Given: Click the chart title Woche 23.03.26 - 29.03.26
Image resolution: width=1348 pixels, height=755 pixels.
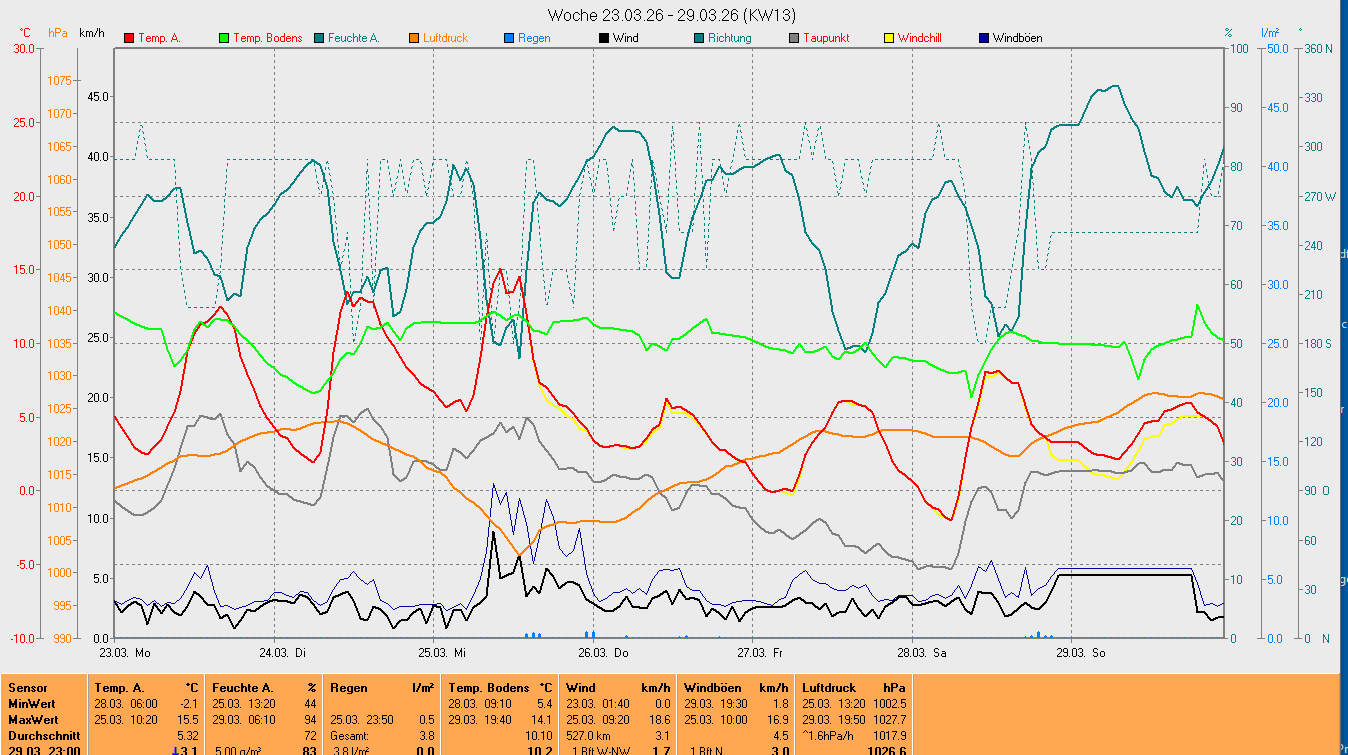Looking at the screenshot, I should point(673,15).
